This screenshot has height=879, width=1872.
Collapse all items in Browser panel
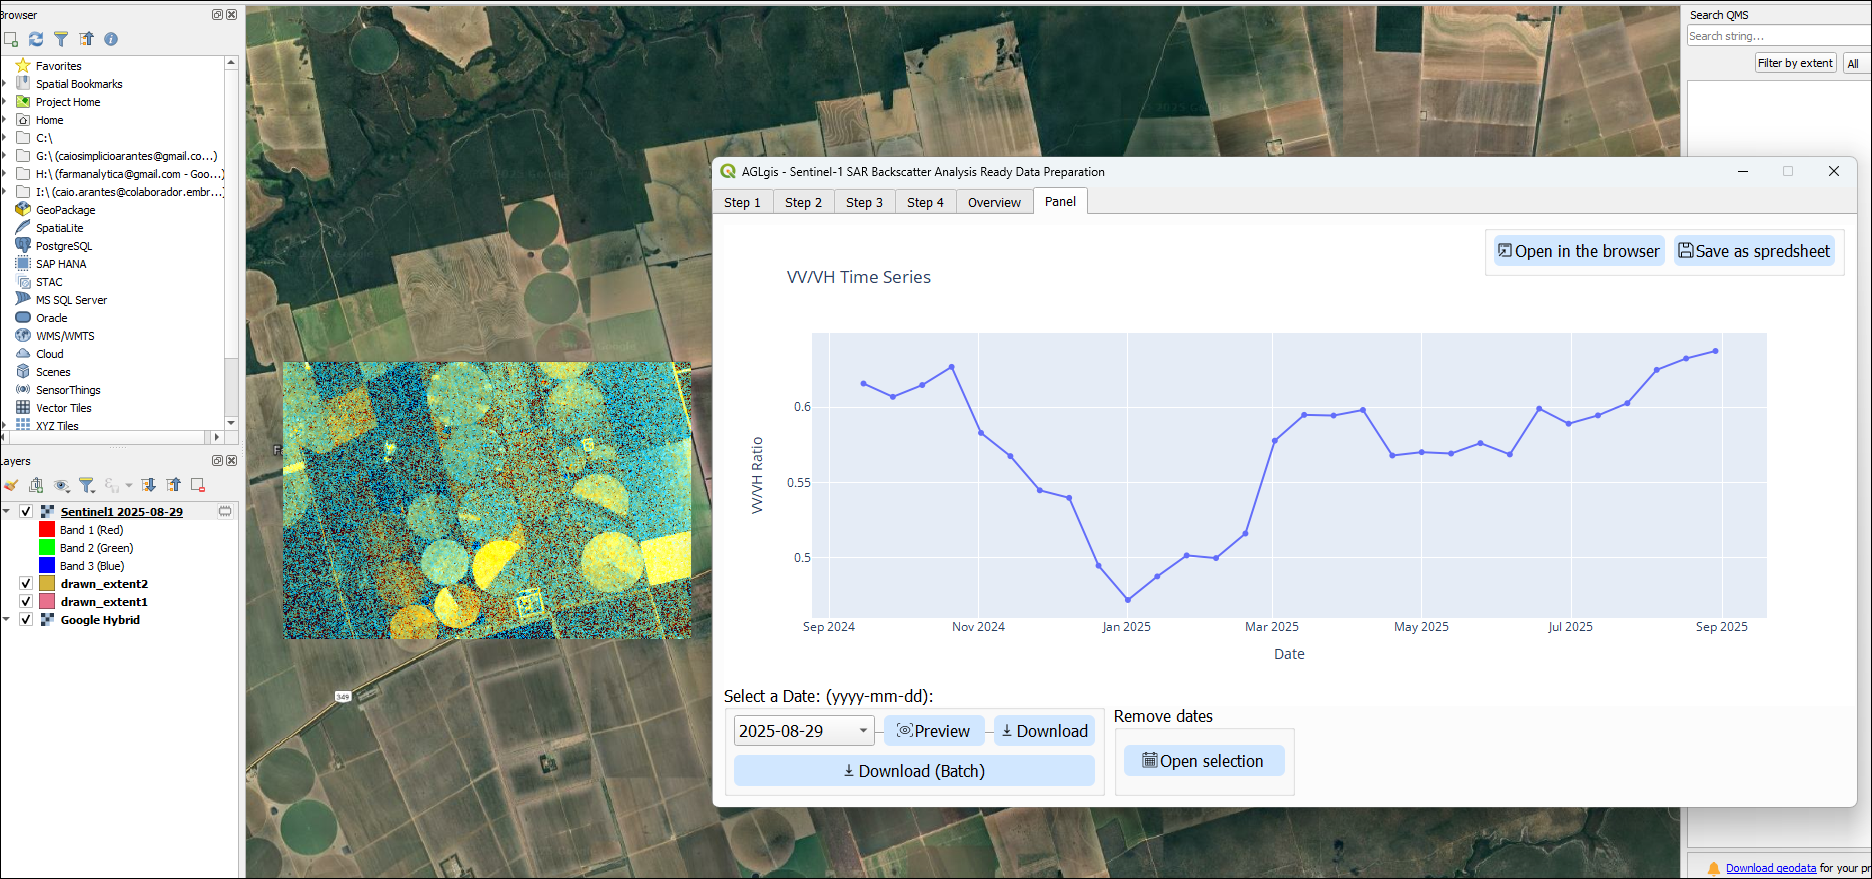(x=87, y=39)
